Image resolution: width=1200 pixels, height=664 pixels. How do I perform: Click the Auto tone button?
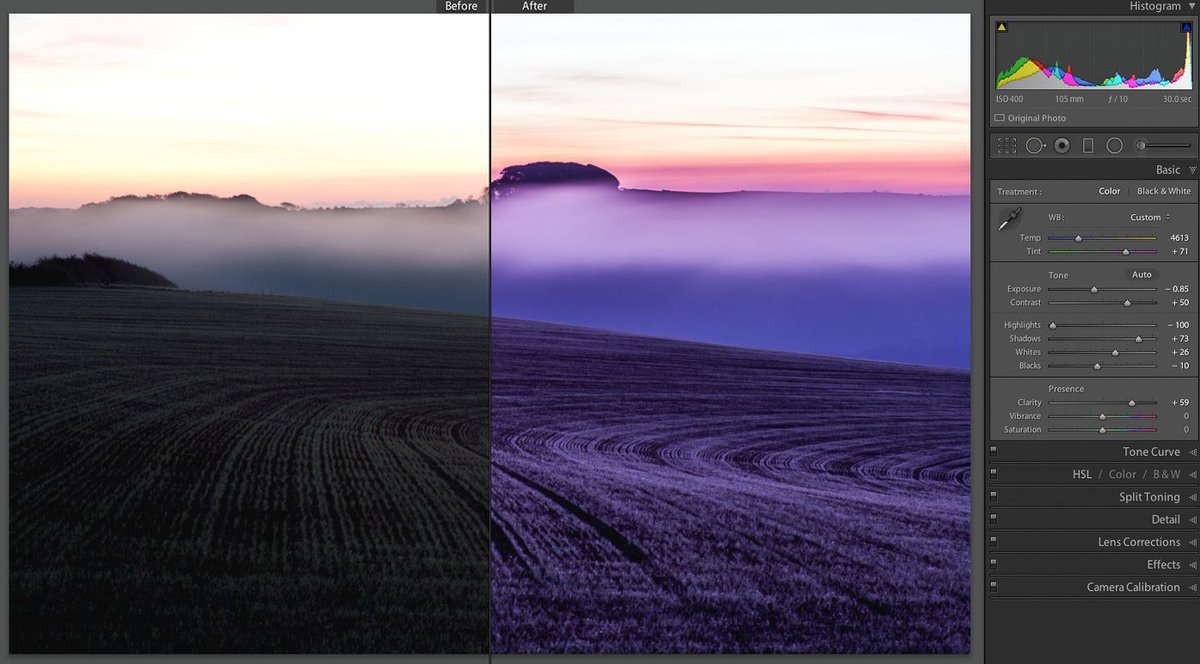point(1141,274)
